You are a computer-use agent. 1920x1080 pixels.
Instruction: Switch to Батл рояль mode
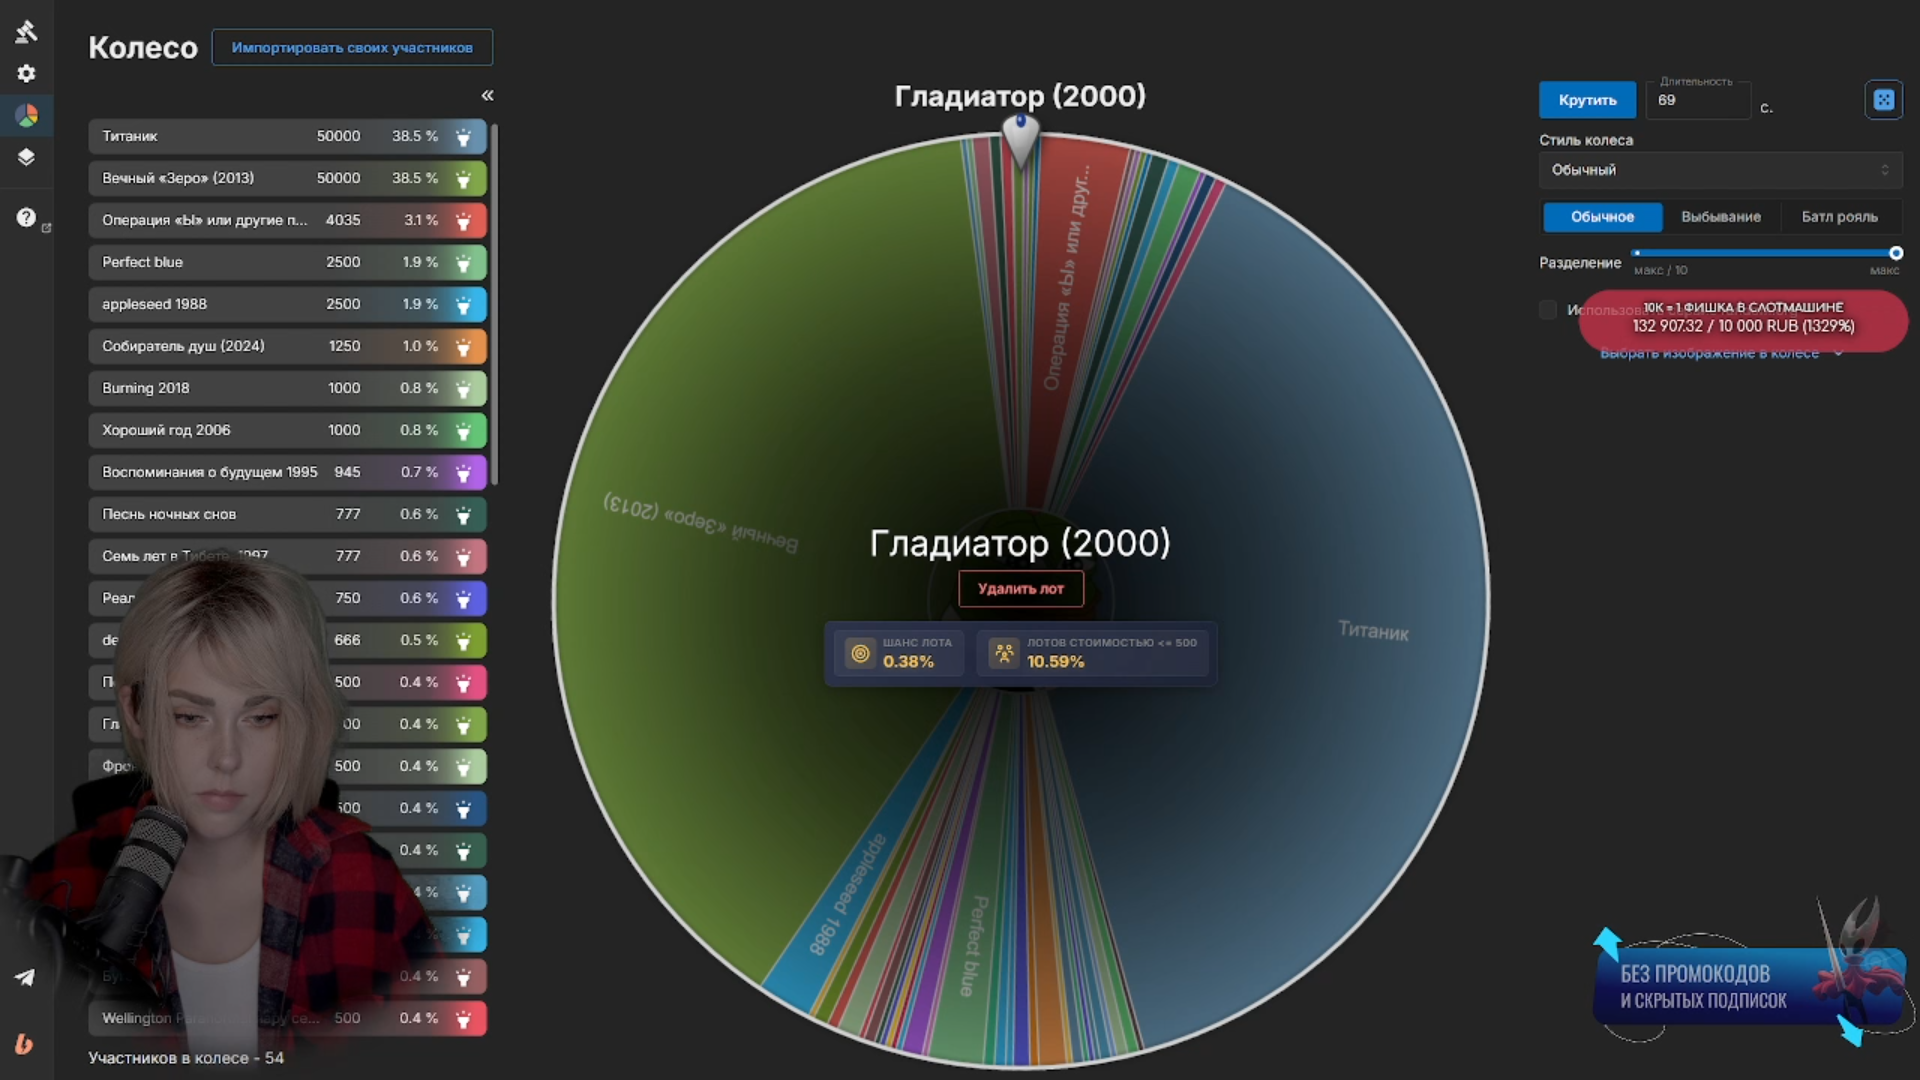pos(1839,217)
